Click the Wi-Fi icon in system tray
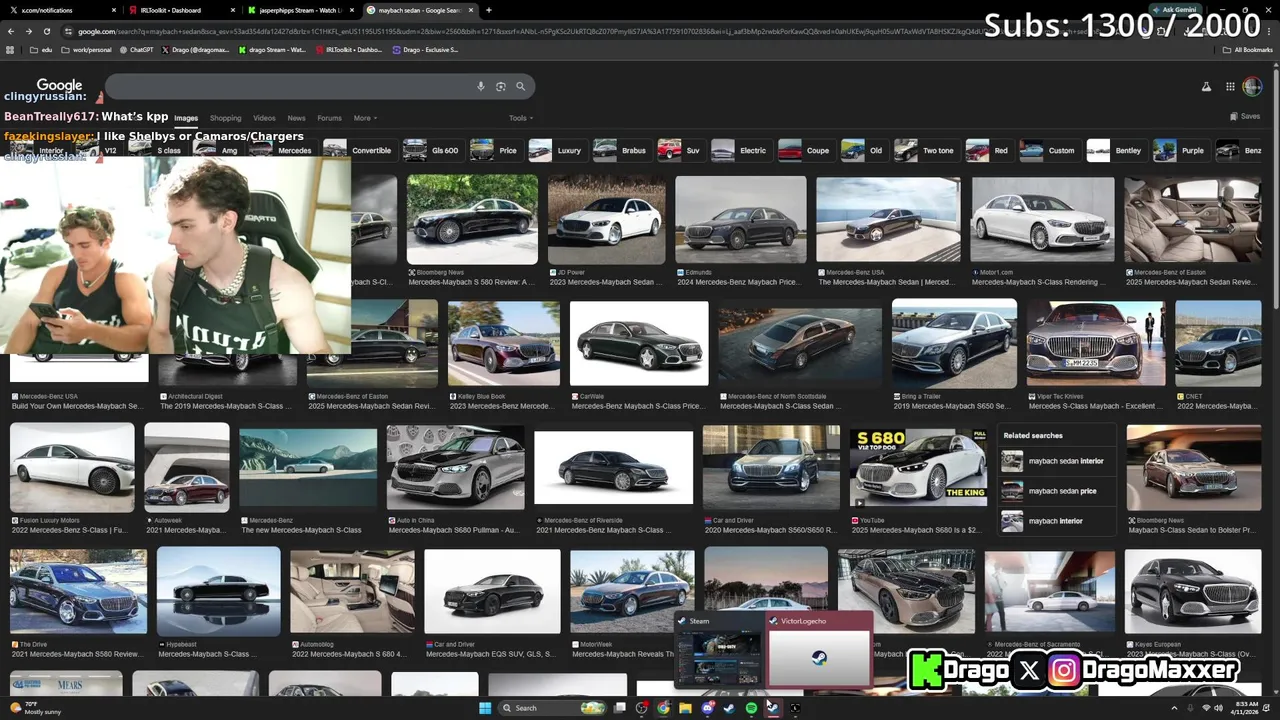This screenshot has width=1280, height=720. pyautogui.click(x=1206, y=708)
